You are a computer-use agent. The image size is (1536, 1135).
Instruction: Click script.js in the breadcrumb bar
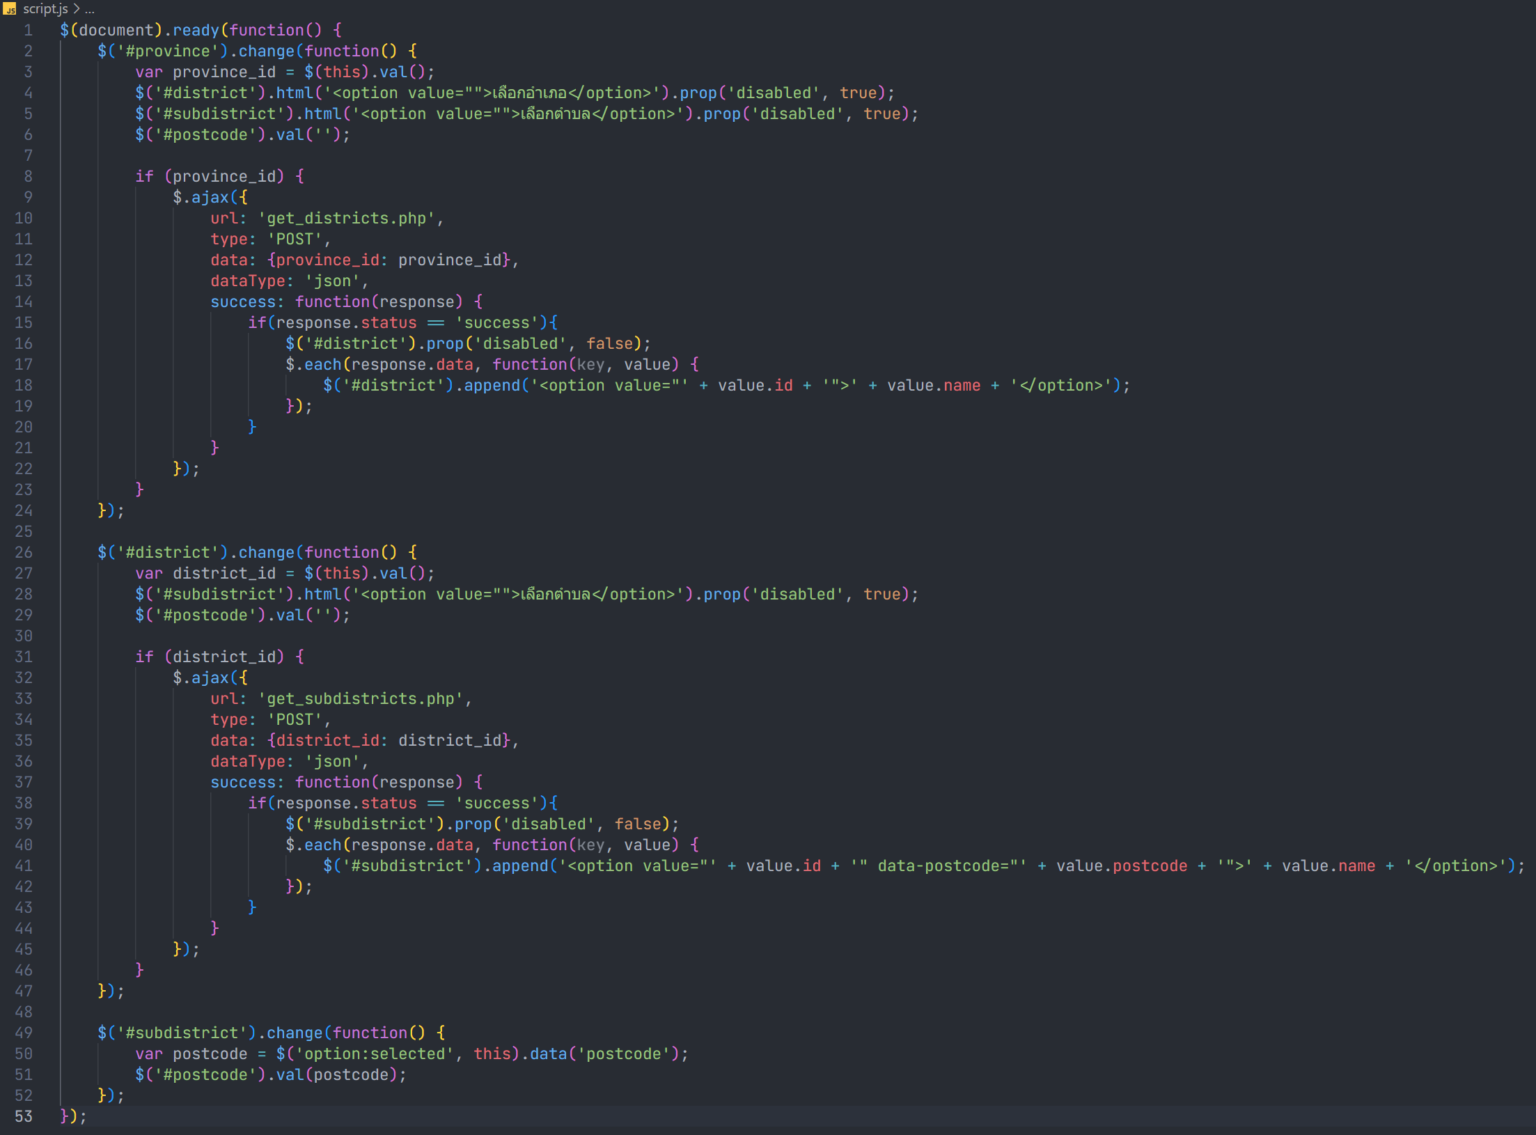pos(48,8)
